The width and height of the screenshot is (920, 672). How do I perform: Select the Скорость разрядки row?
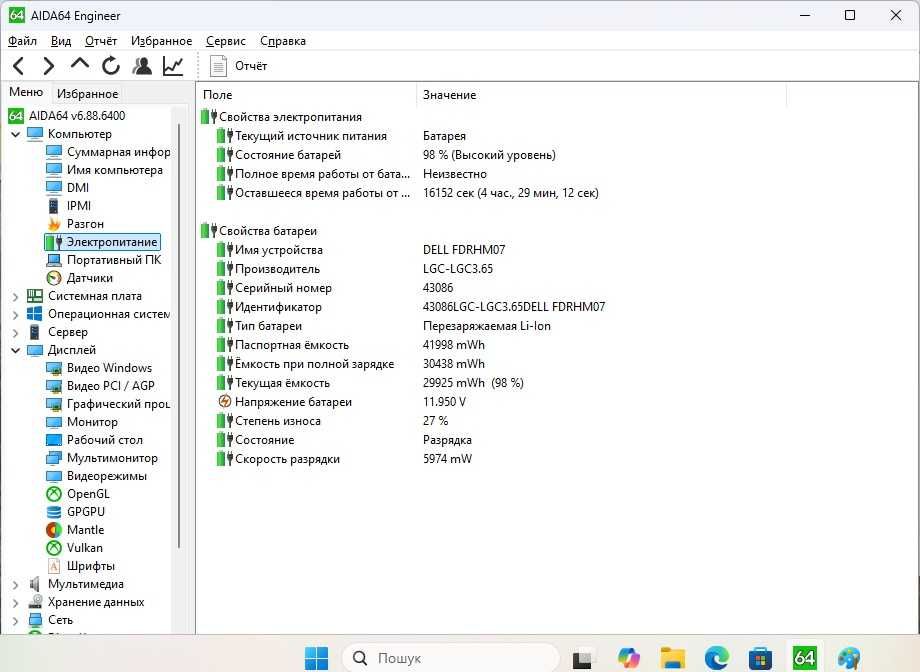point(344,459)
